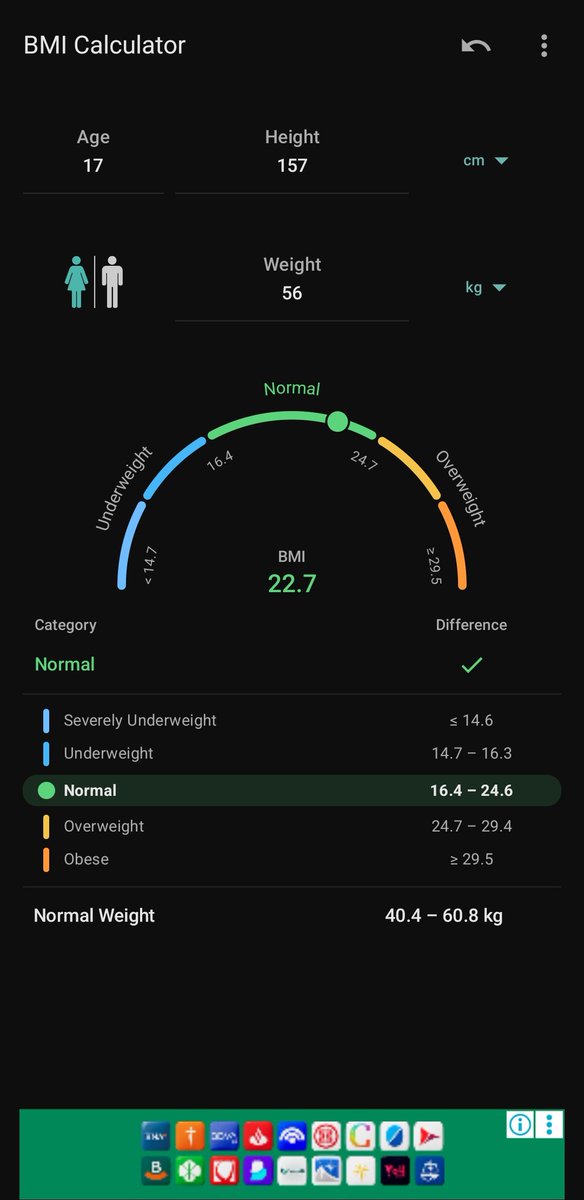Select the male gender icon
The image size is (584, 1200).
(112, 282)
